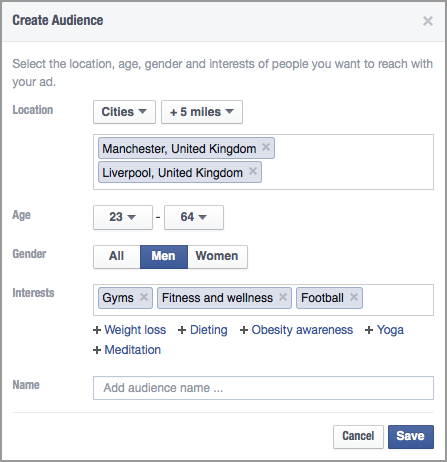This screenshot has height=462, width=447.
Task: Add Obesity awareness suggested interest
Action: coord(296,330)
